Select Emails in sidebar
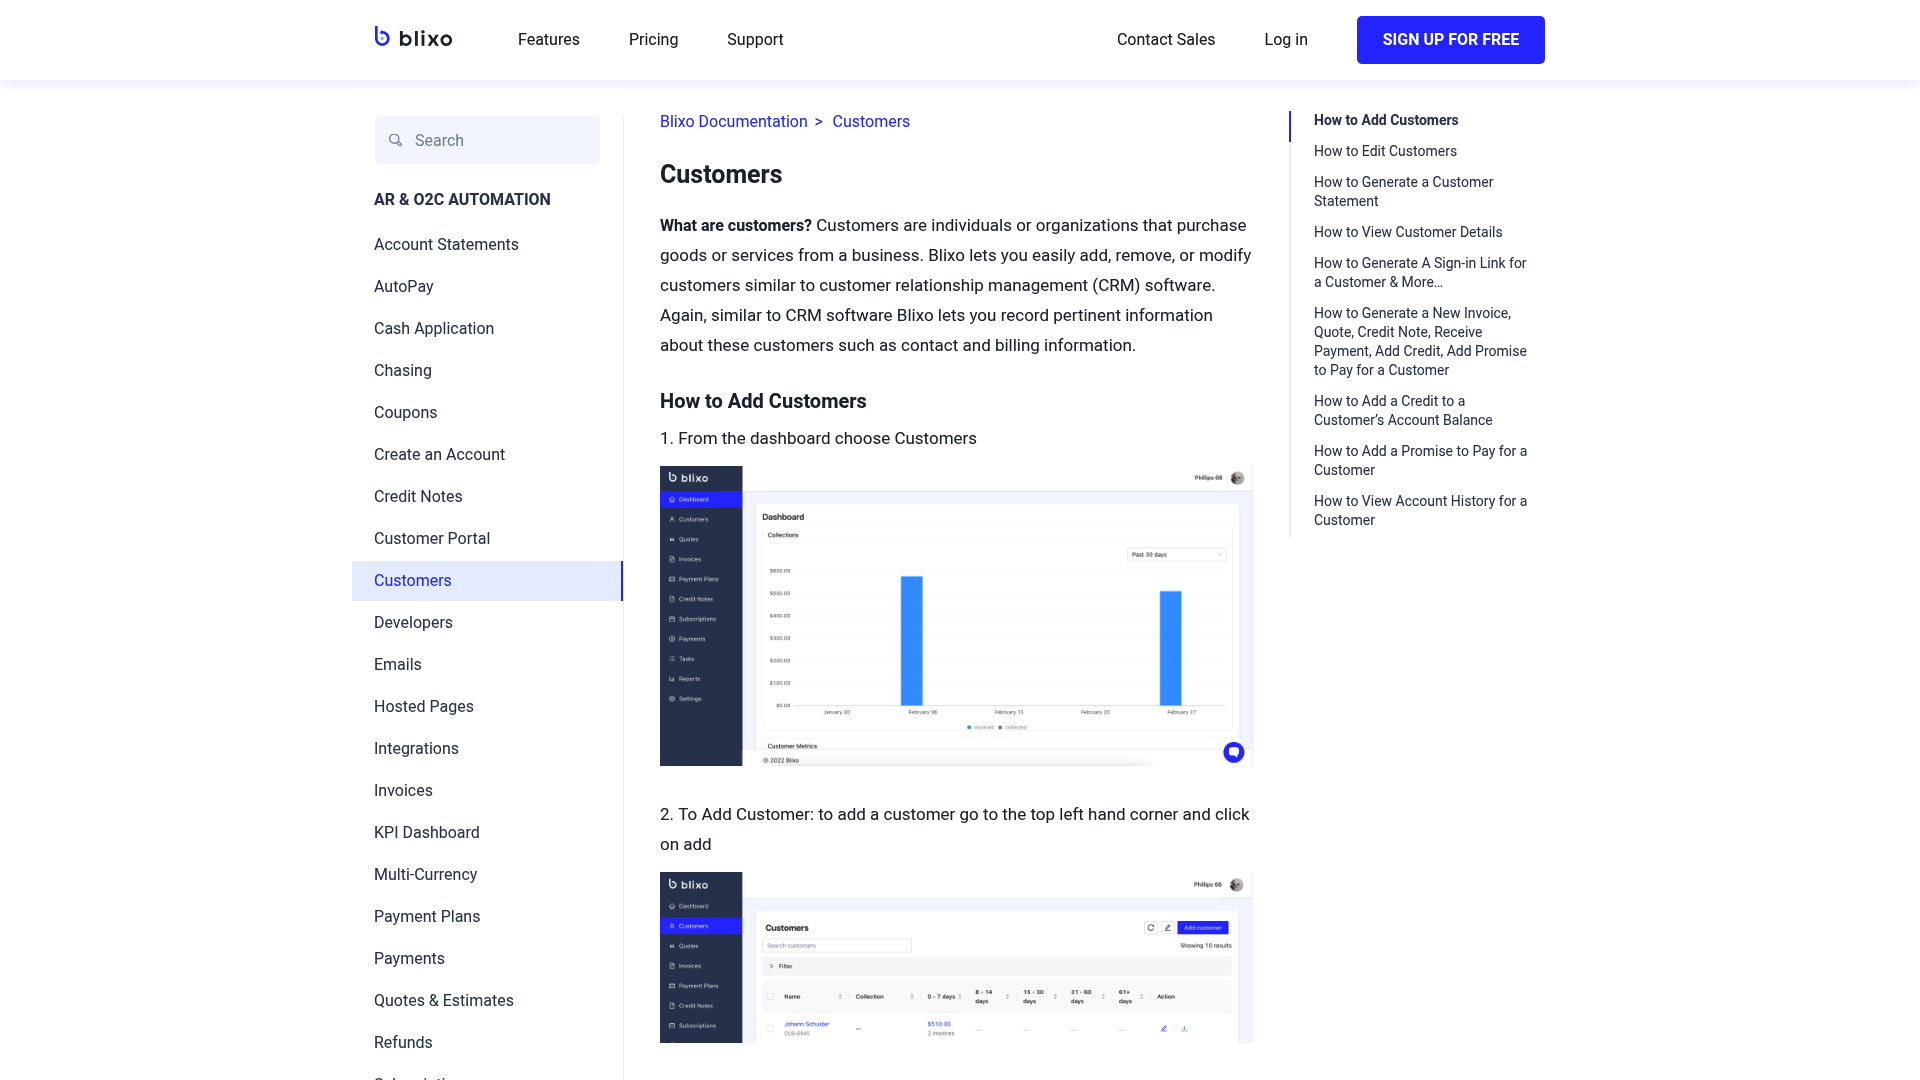This screenshot has height=1080, width=1920. pyautogui.click(x=398, y=665)
